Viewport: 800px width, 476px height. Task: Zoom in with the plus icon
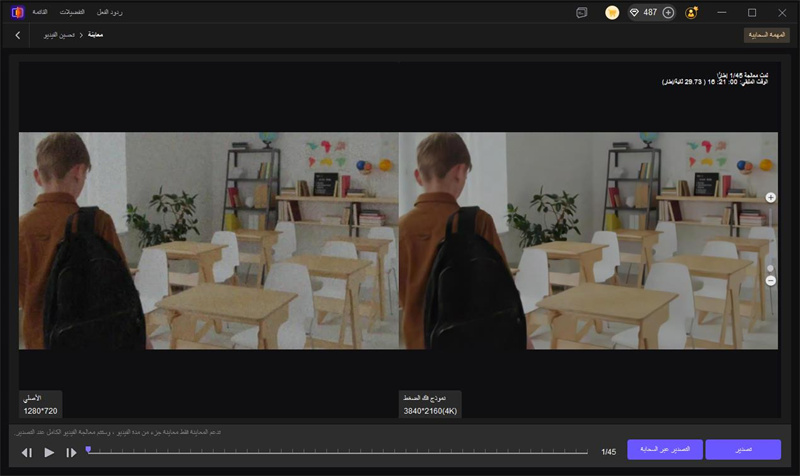click(770, 198)
